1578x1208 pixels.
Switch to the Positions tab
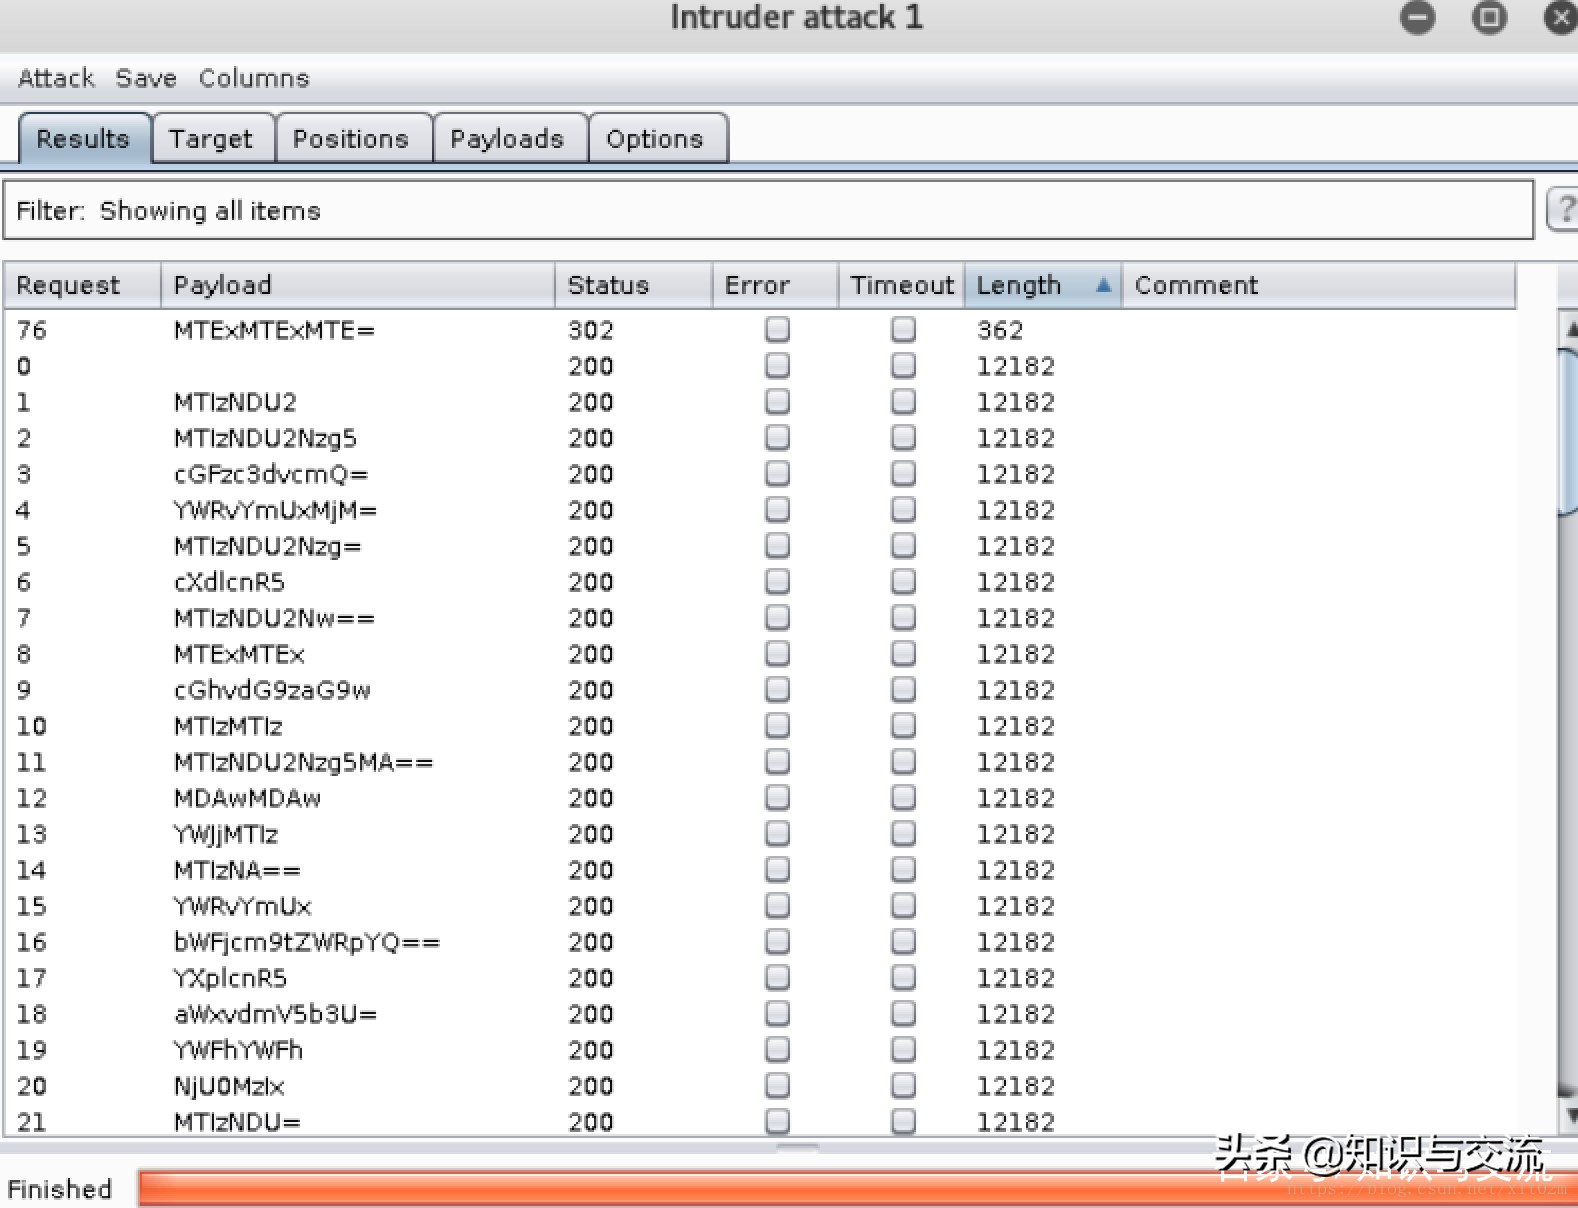pos(351,138)
